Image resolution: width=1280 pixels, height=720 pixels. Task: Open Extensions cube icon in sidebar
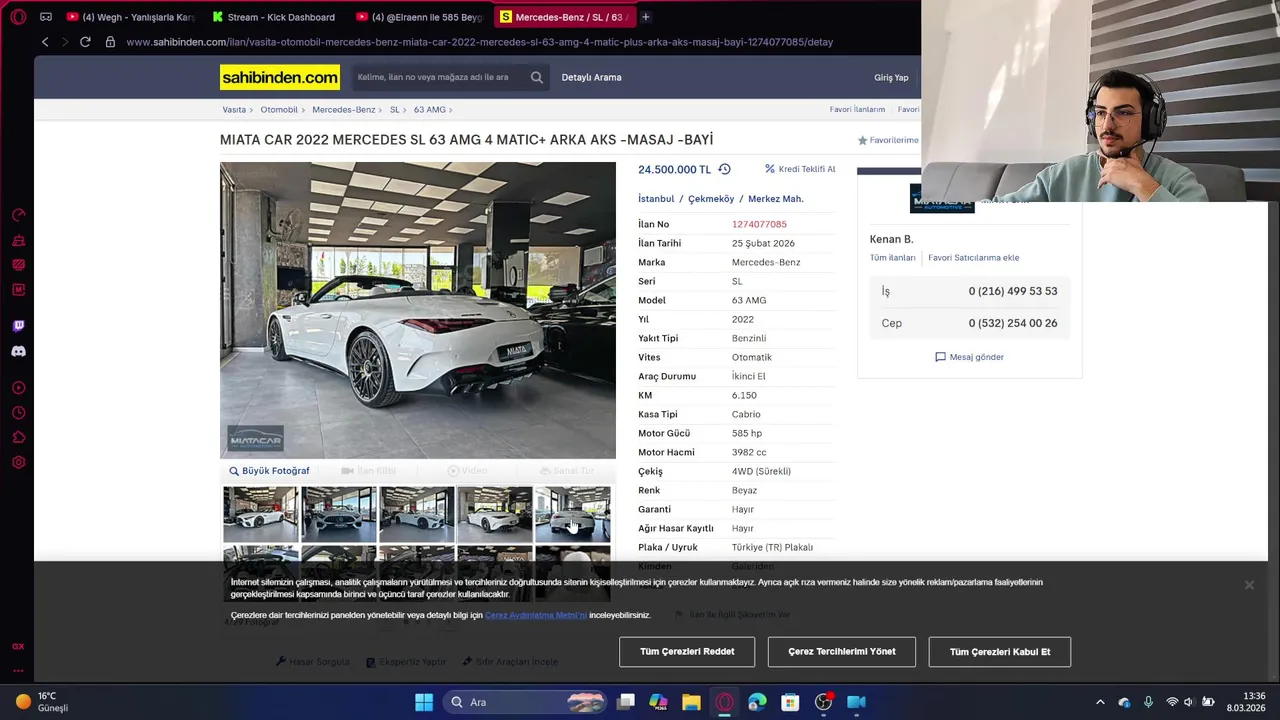(18, 437)
